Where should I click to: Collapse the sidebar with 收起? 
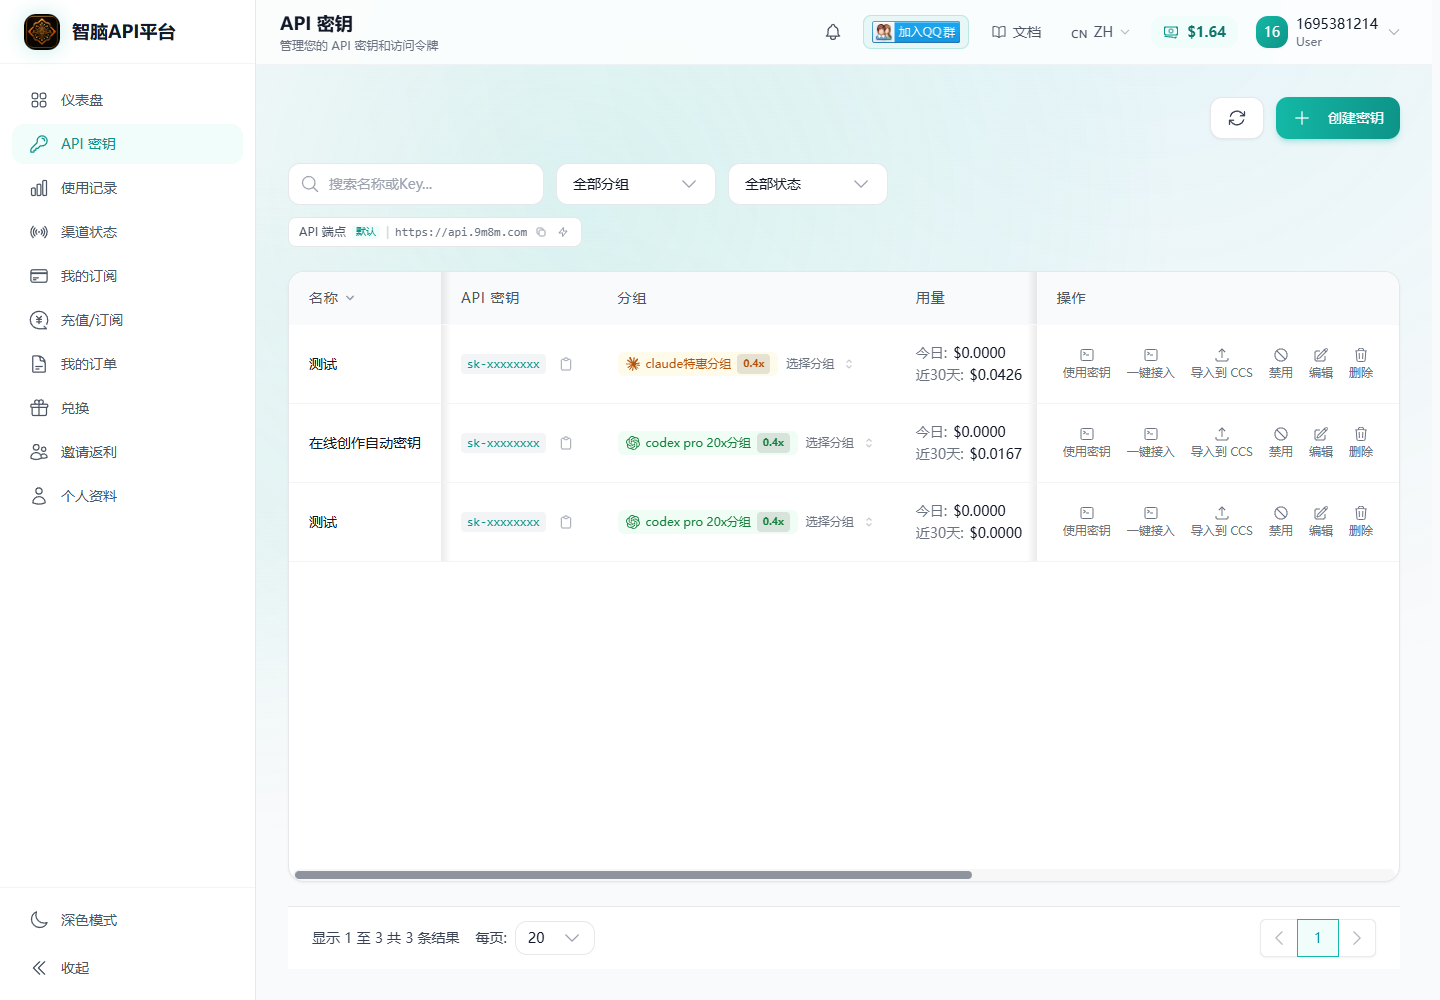[x=127, y=968]
